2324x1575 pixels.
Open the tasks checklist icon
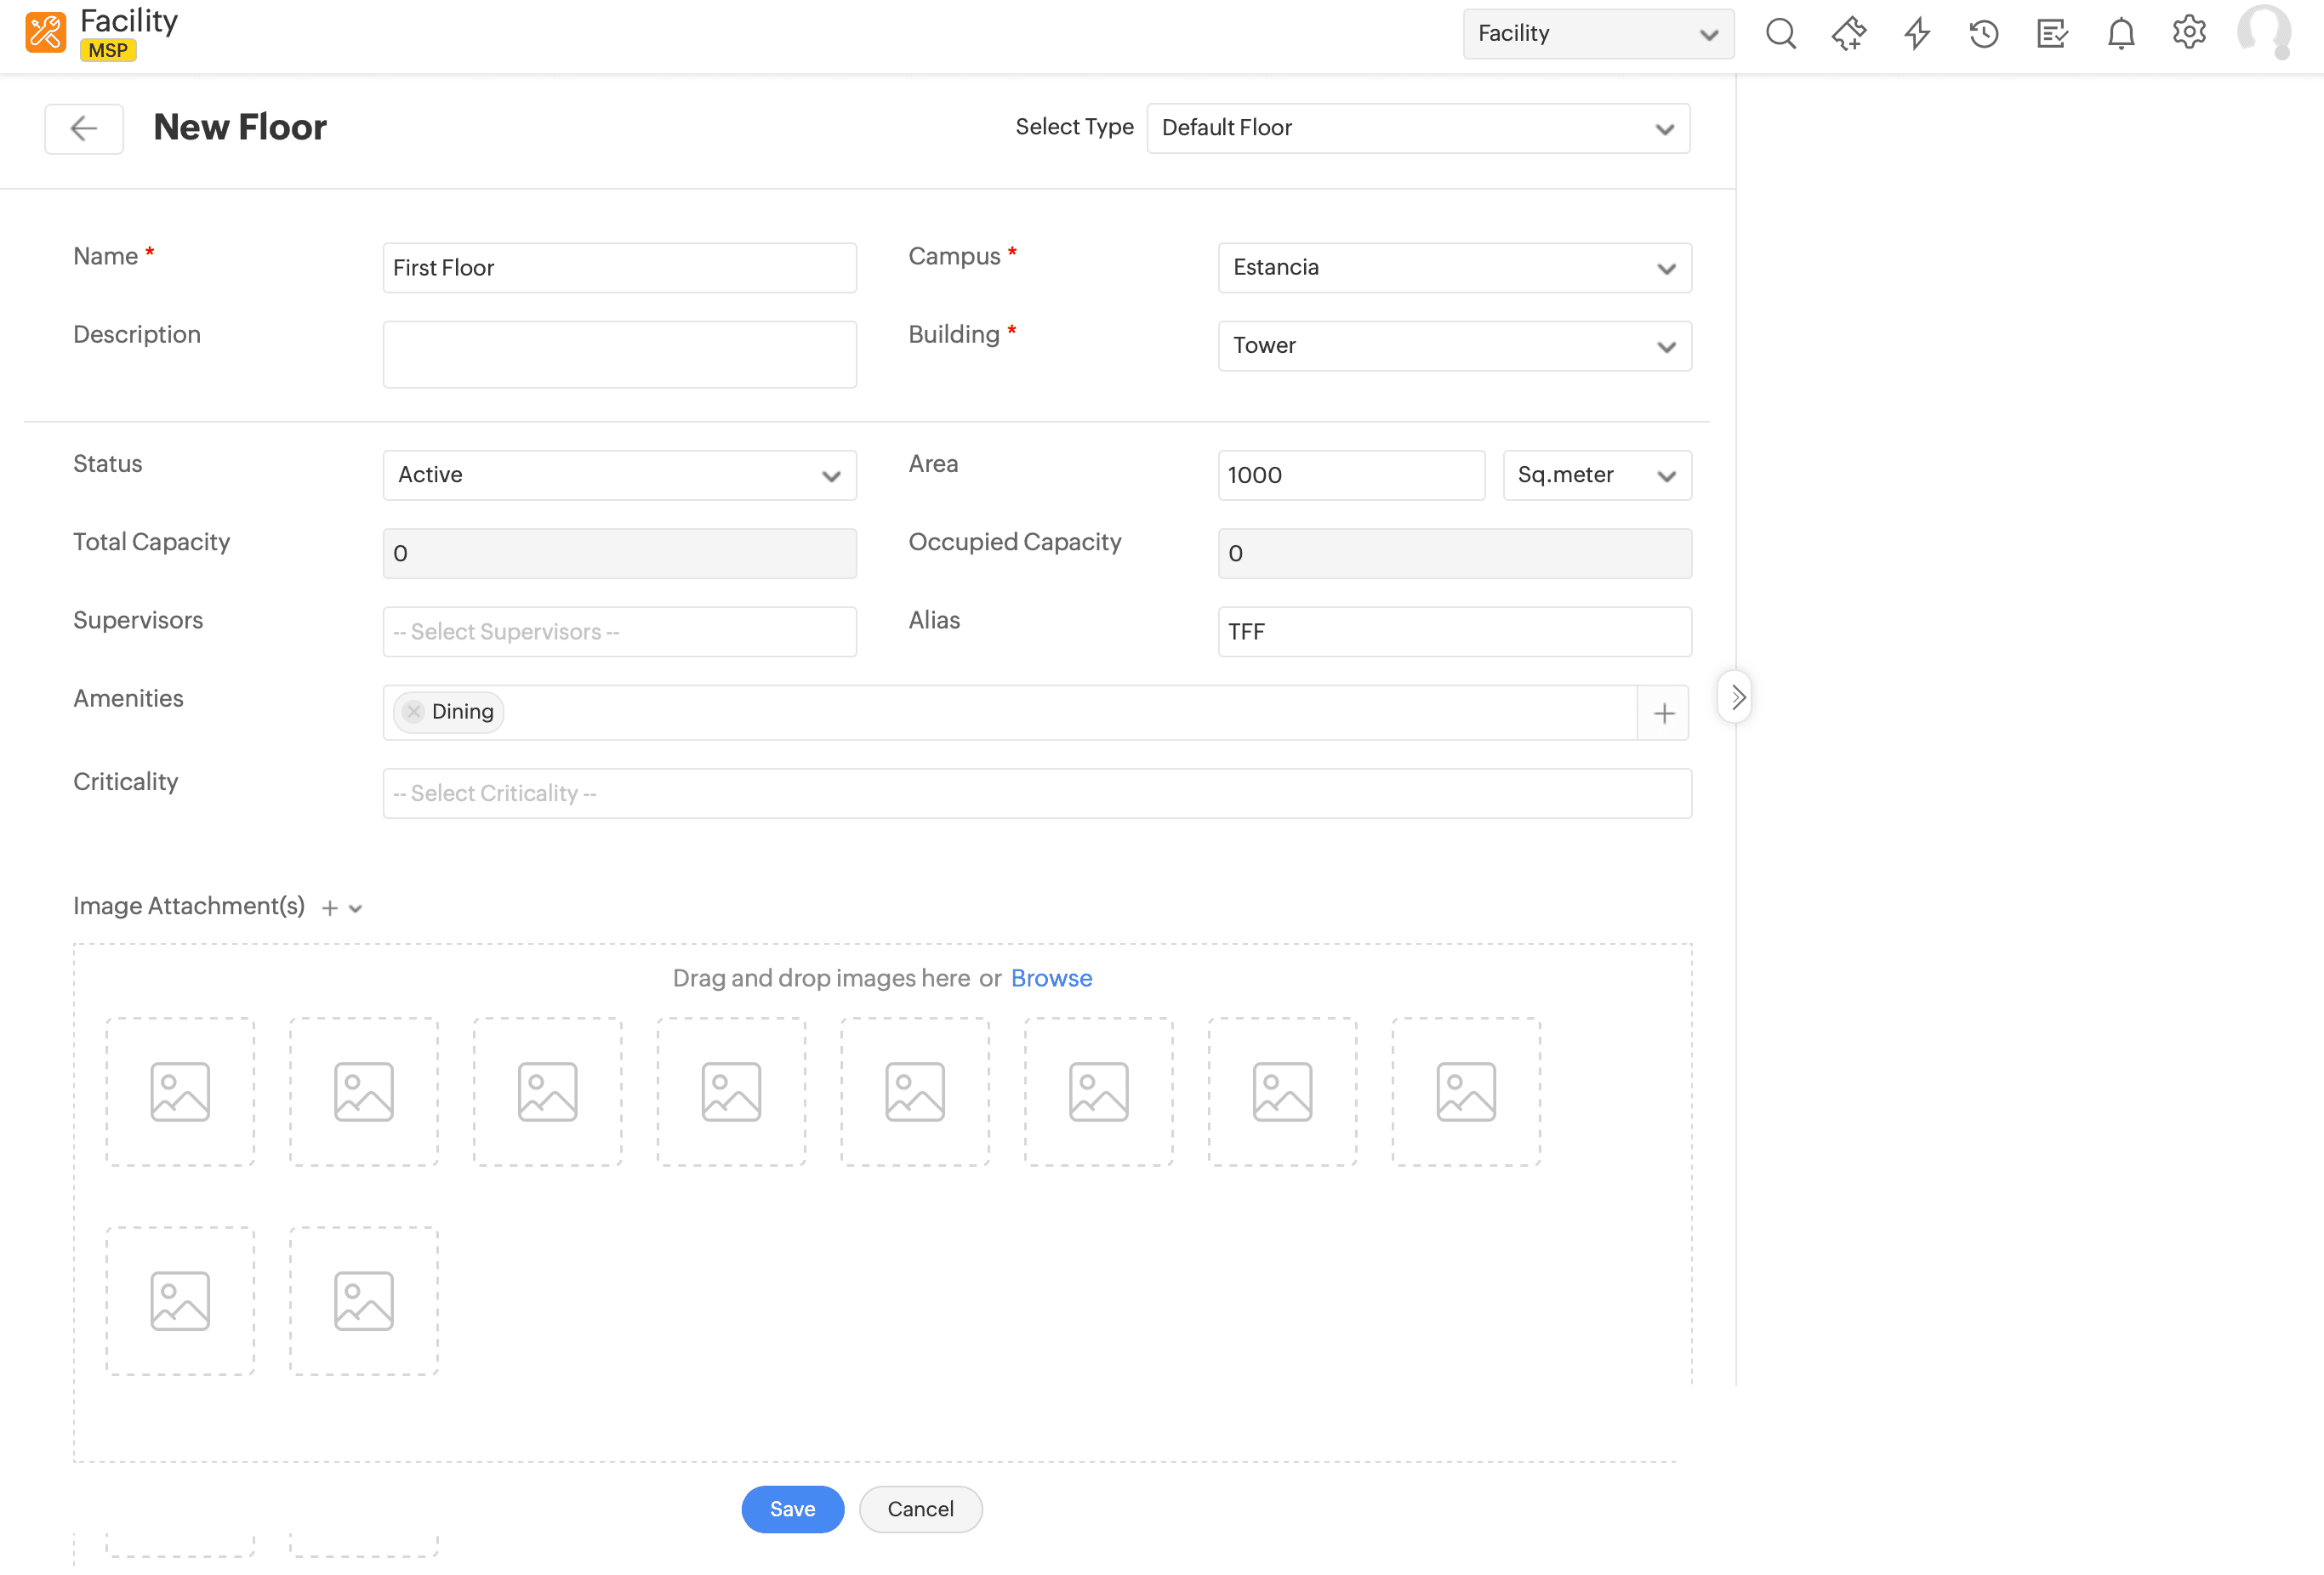(2052, 34)
